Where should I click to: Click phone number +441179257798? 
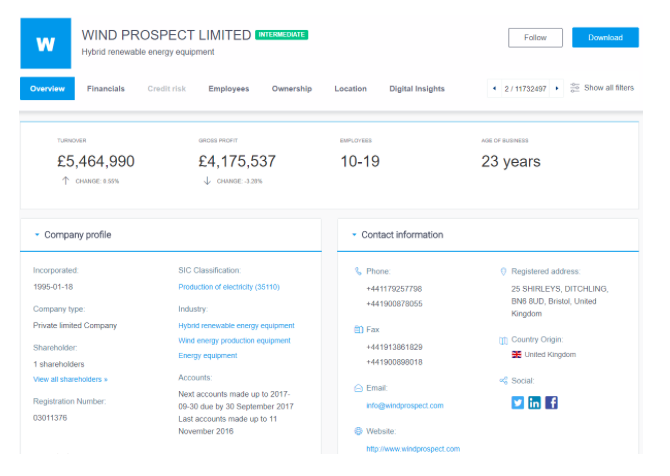point(394,289)
